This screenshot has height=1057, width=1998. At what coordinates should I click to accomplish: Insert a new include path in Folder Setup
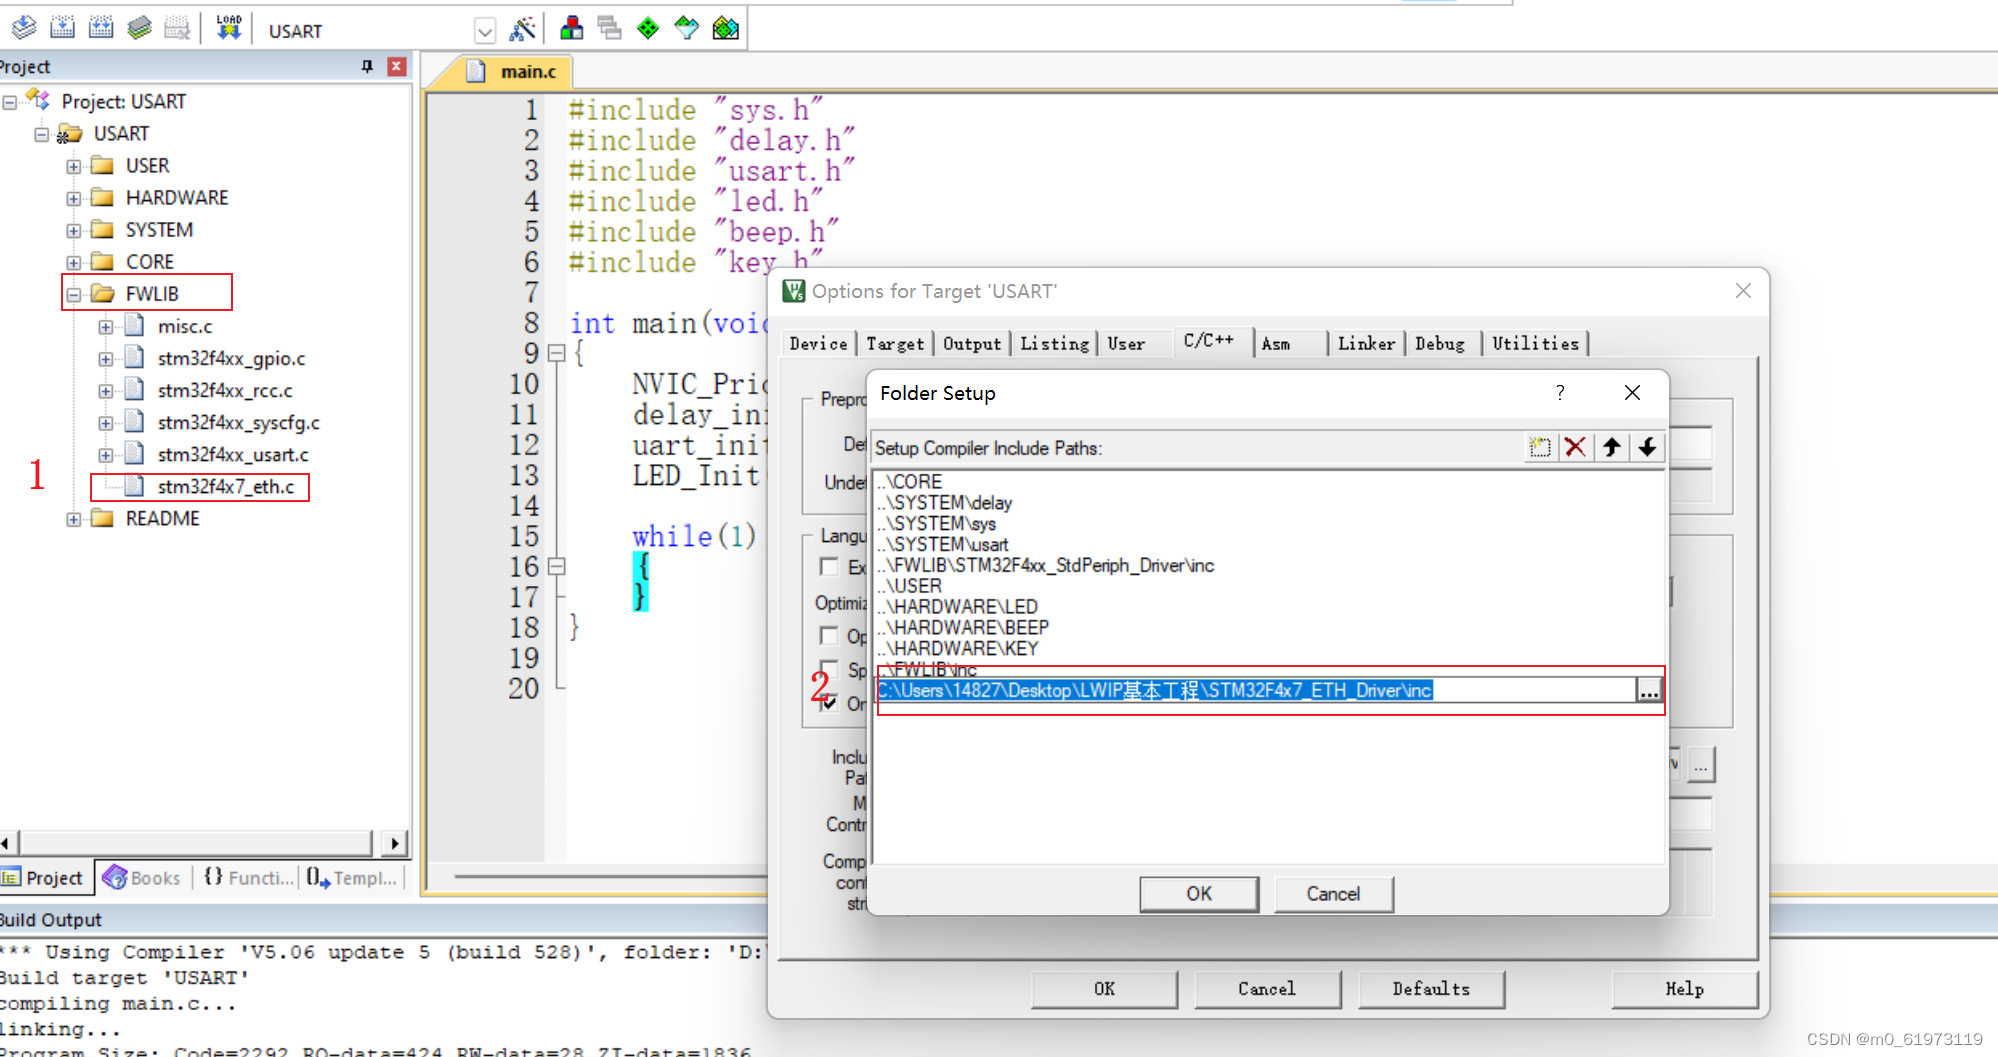click(1540, 447)
